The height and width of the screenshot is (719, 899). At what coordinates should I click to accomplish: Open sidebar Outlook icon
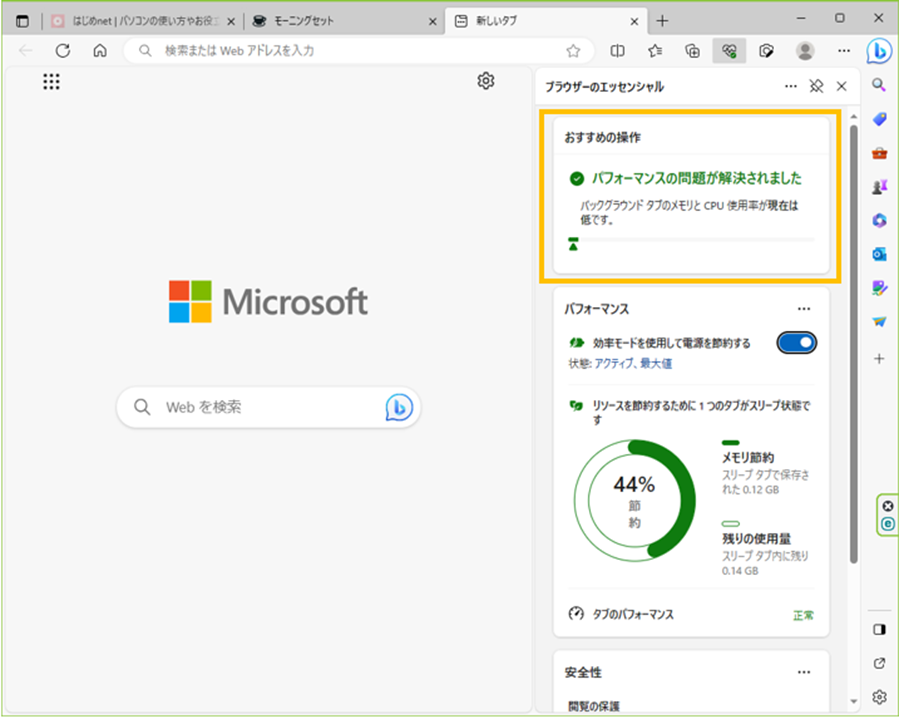click(x=880, y=253)
